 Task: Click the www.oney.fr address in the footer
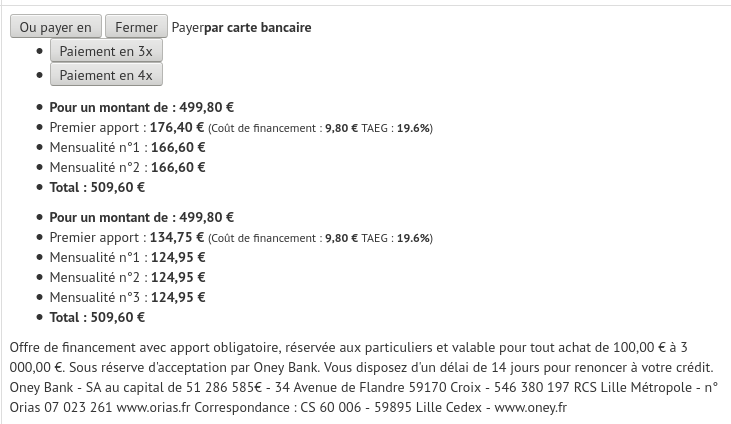[x=531, y=408]
